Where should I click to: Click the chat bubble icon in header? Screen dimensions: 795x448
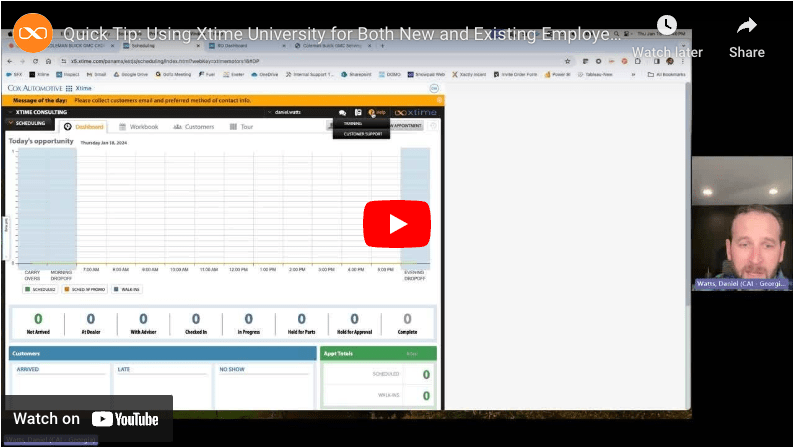click(342, 112)
